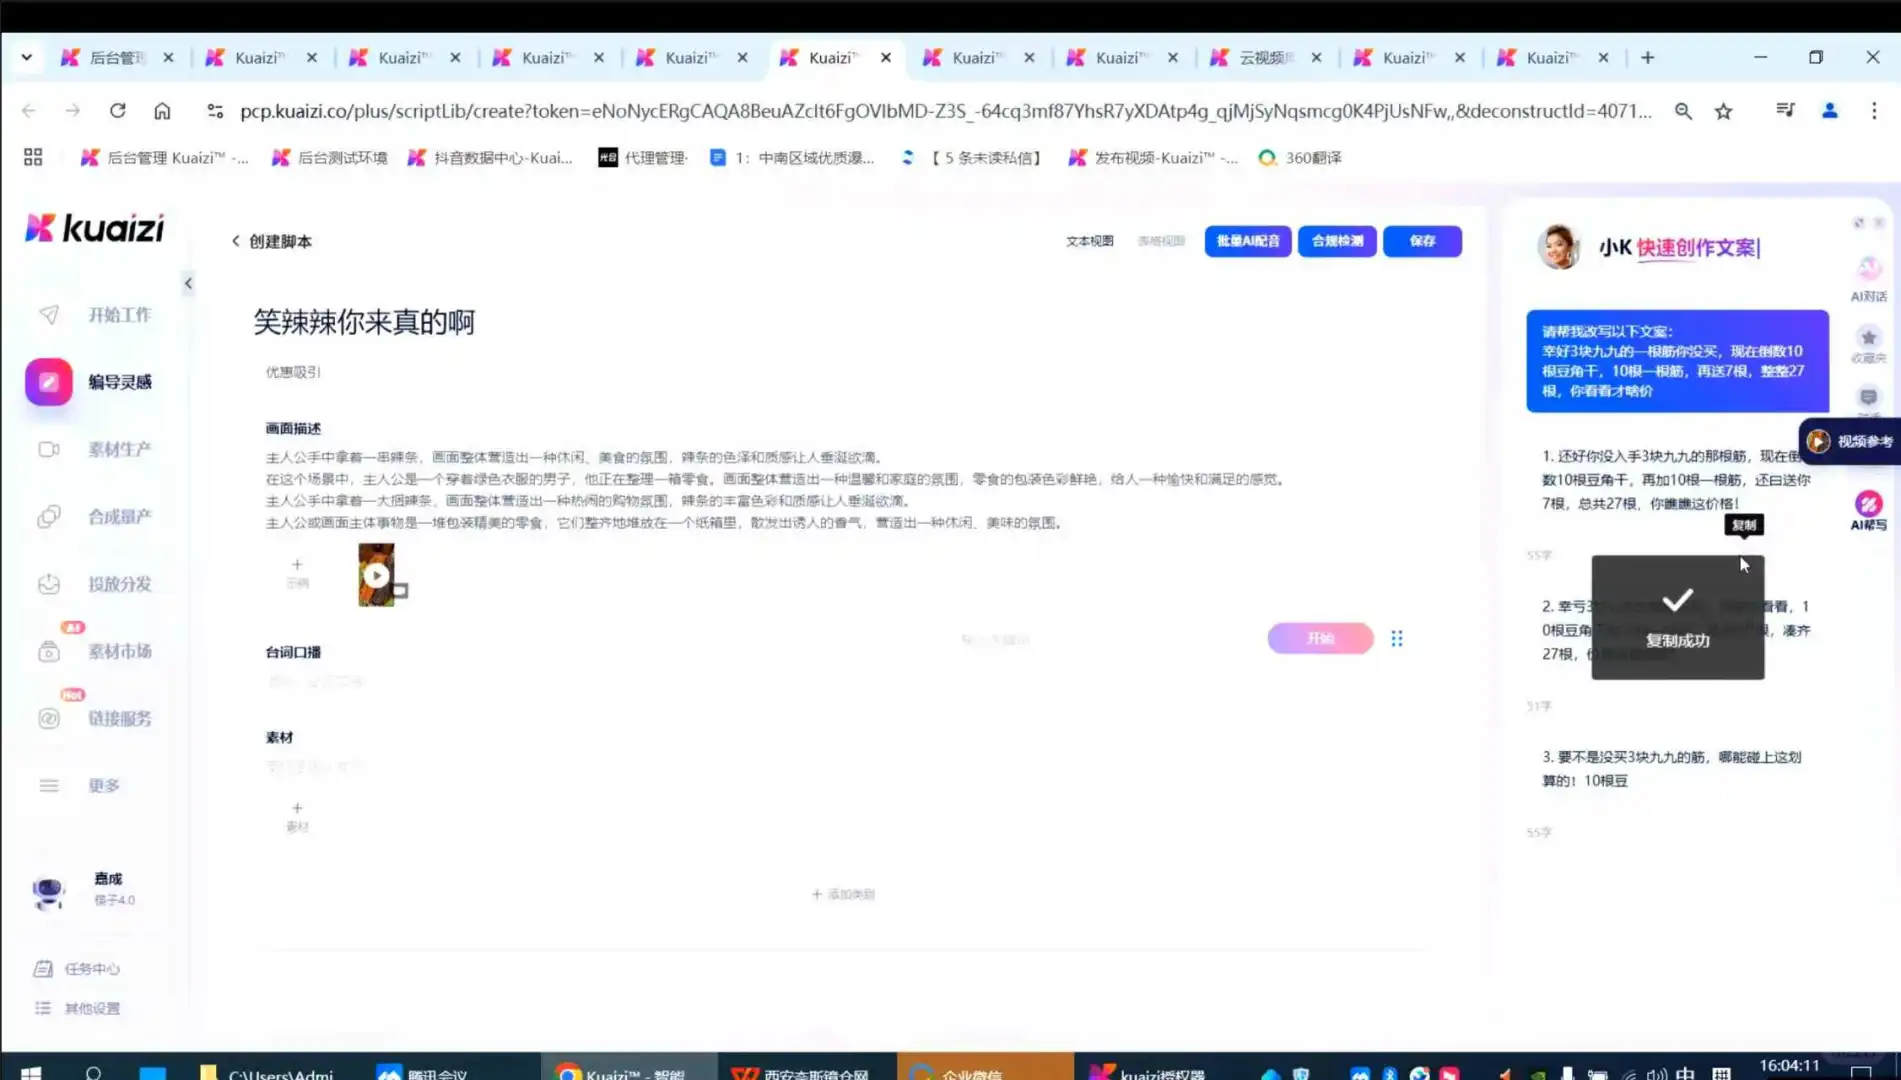This screenshot has height=1080, width=1901.
Task: Open Chrome's three-dot menu
Action: [1874, 110]
